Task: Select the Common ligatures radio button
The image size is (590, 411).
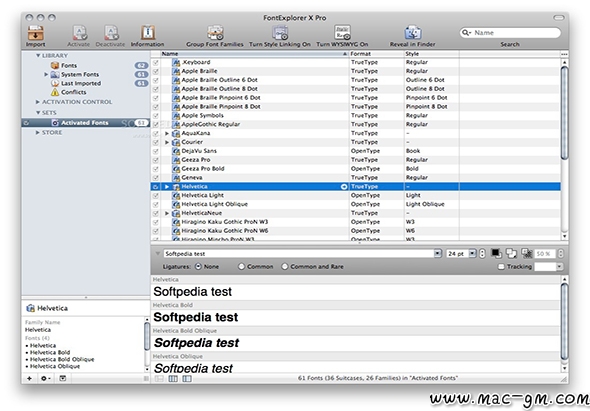Action: click(x=242, y=266)
